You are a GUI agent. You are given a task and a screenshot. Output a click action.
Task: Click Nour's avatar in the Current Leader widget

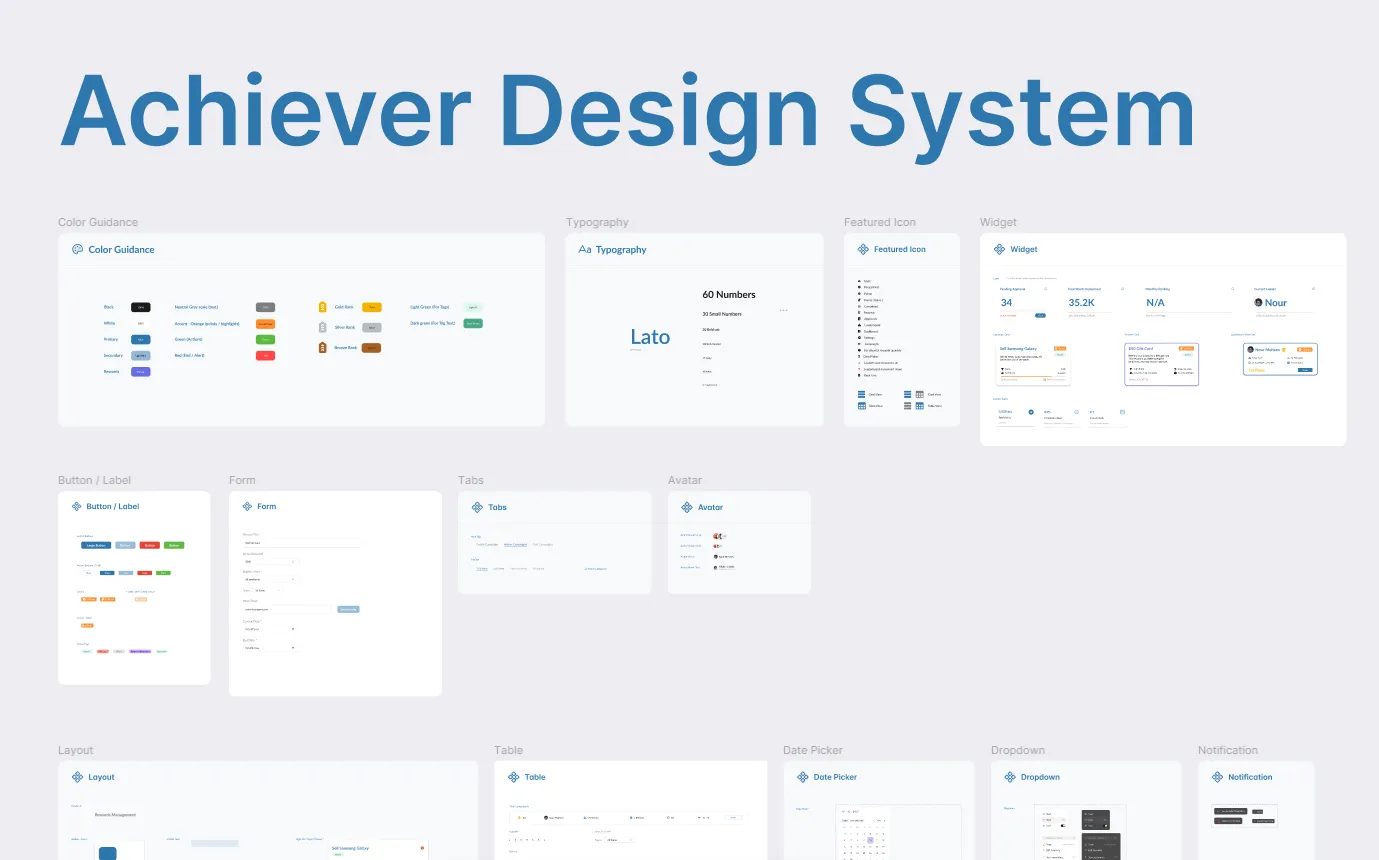coord(1258,302)
